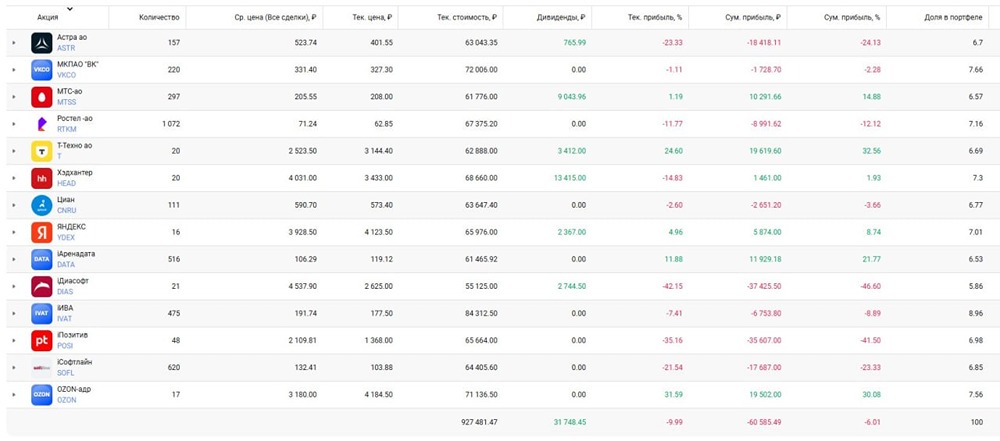Expand the Астра ао row arrow
This screenshot has width=1000, height=441.
click(x=13, y=43)
